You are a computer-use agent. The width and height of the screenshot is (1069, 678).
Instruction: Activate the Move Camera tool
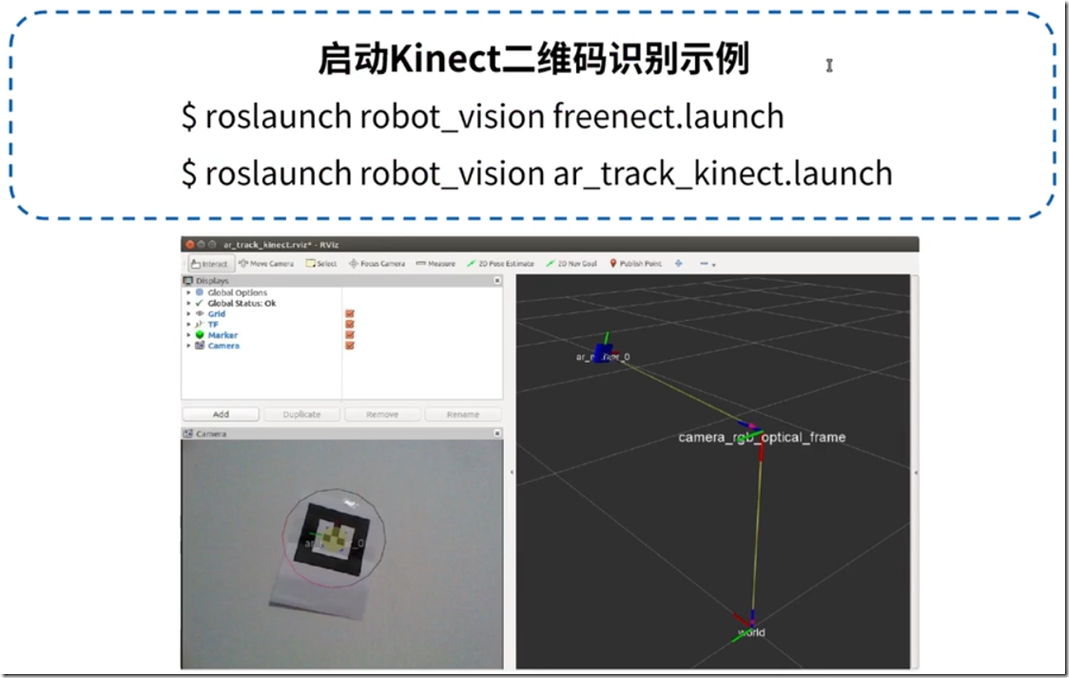tap(266, 263)
